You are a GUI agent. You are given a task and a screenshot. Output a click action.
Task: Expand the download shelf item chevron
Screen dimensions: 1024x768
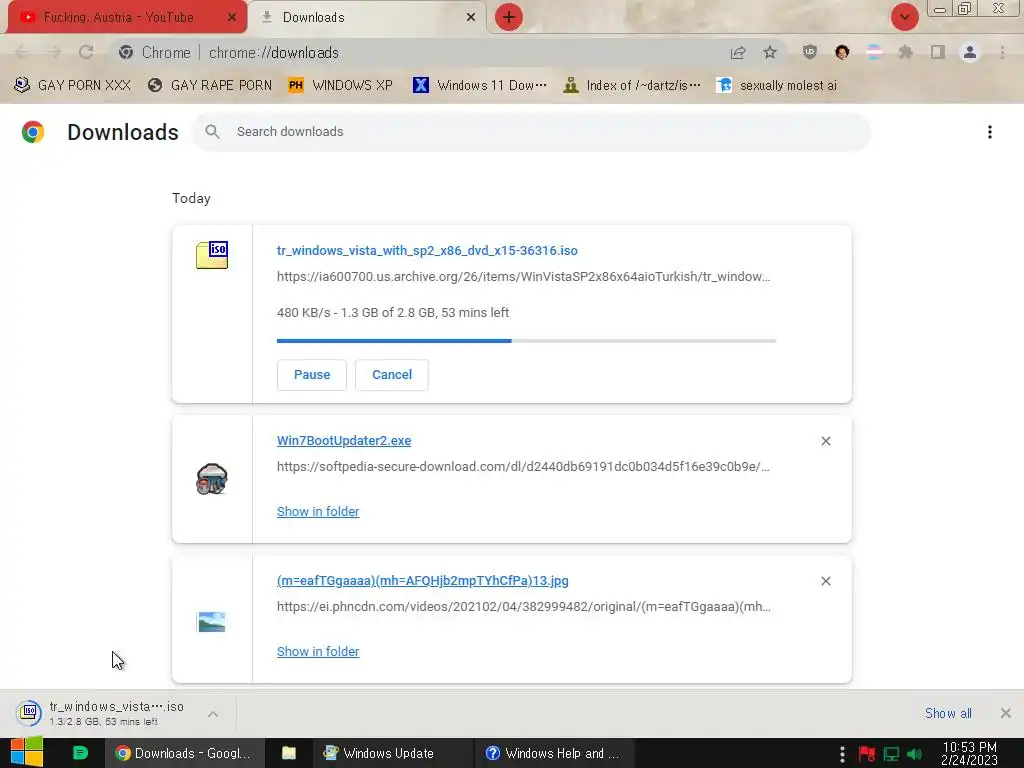pyautogui.click(x=213, y=714)
